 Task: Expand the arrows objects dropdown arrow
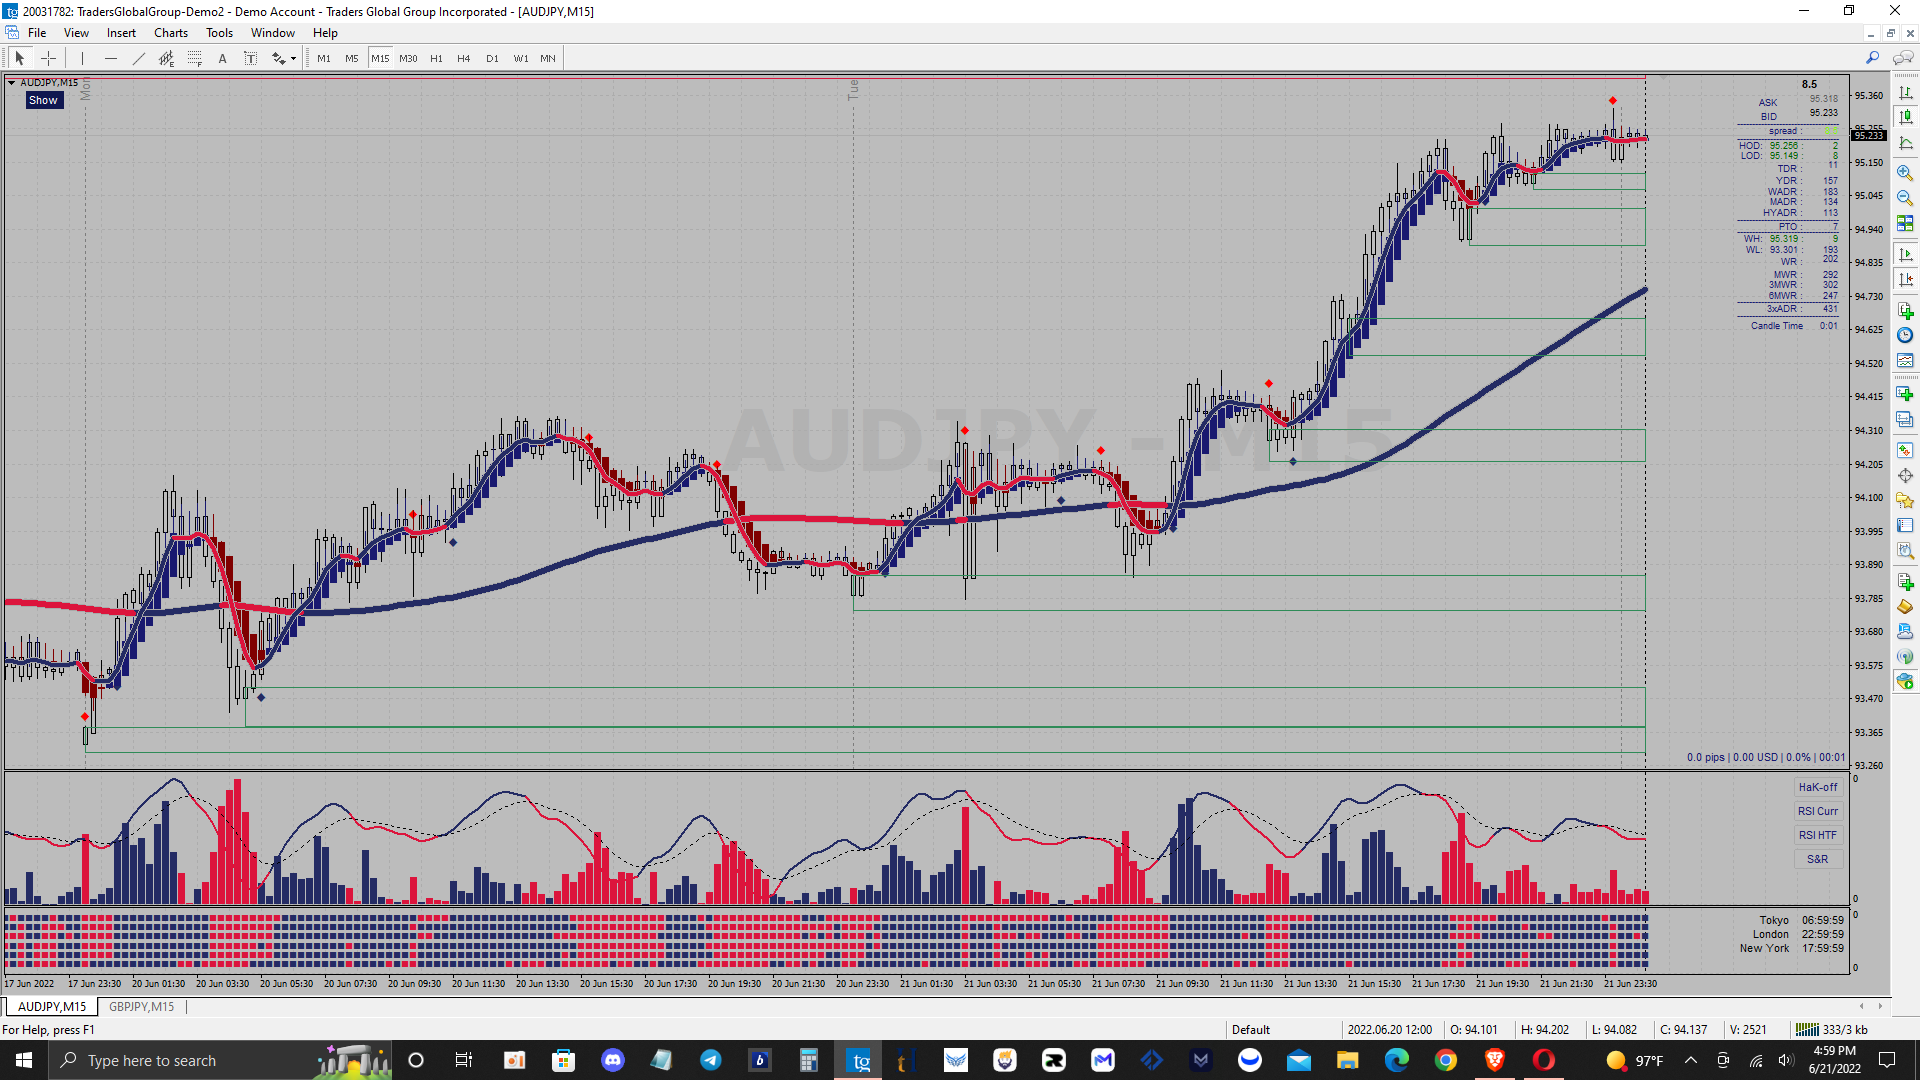[x=293, y=59]
